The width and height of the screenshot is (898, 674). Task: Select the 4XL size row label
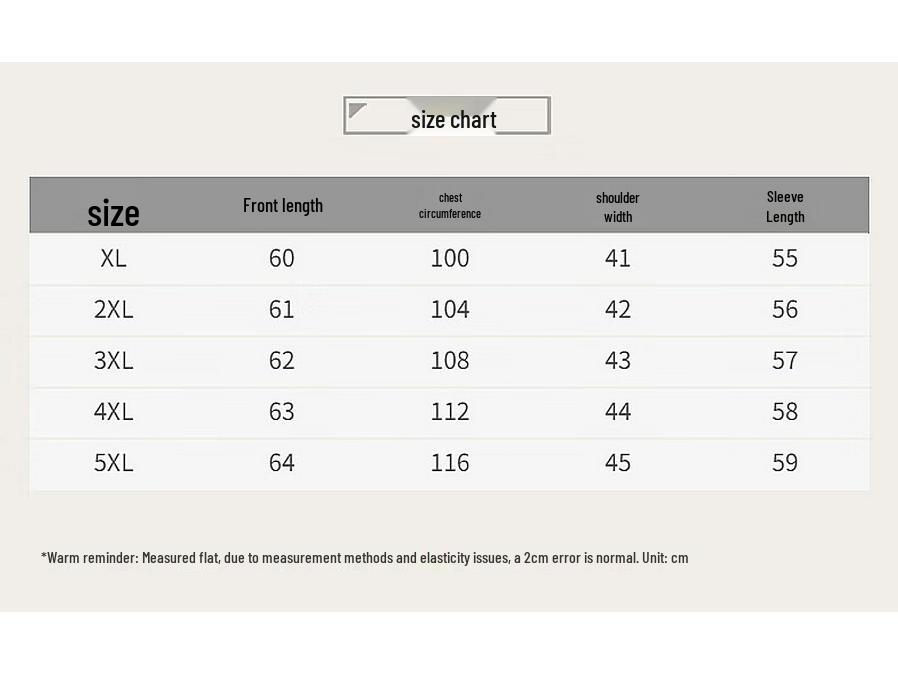(x=113, y=411)
